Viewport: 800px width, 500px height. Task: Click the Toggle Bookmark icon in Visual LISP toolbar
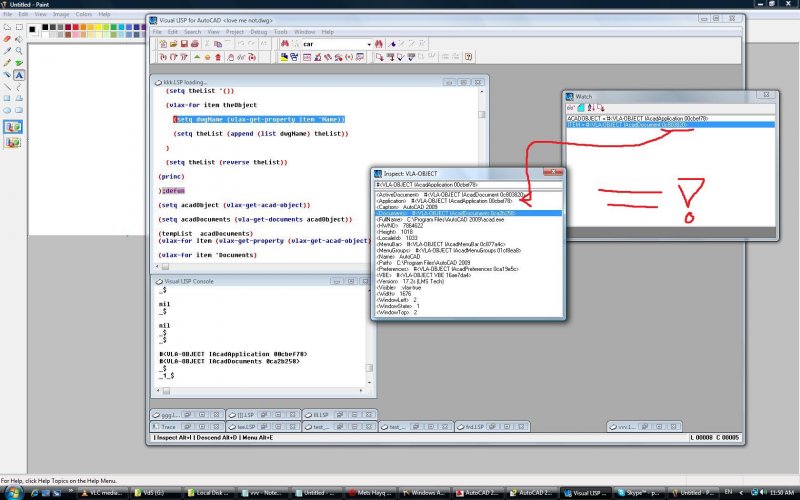click(x=392, y=44)
